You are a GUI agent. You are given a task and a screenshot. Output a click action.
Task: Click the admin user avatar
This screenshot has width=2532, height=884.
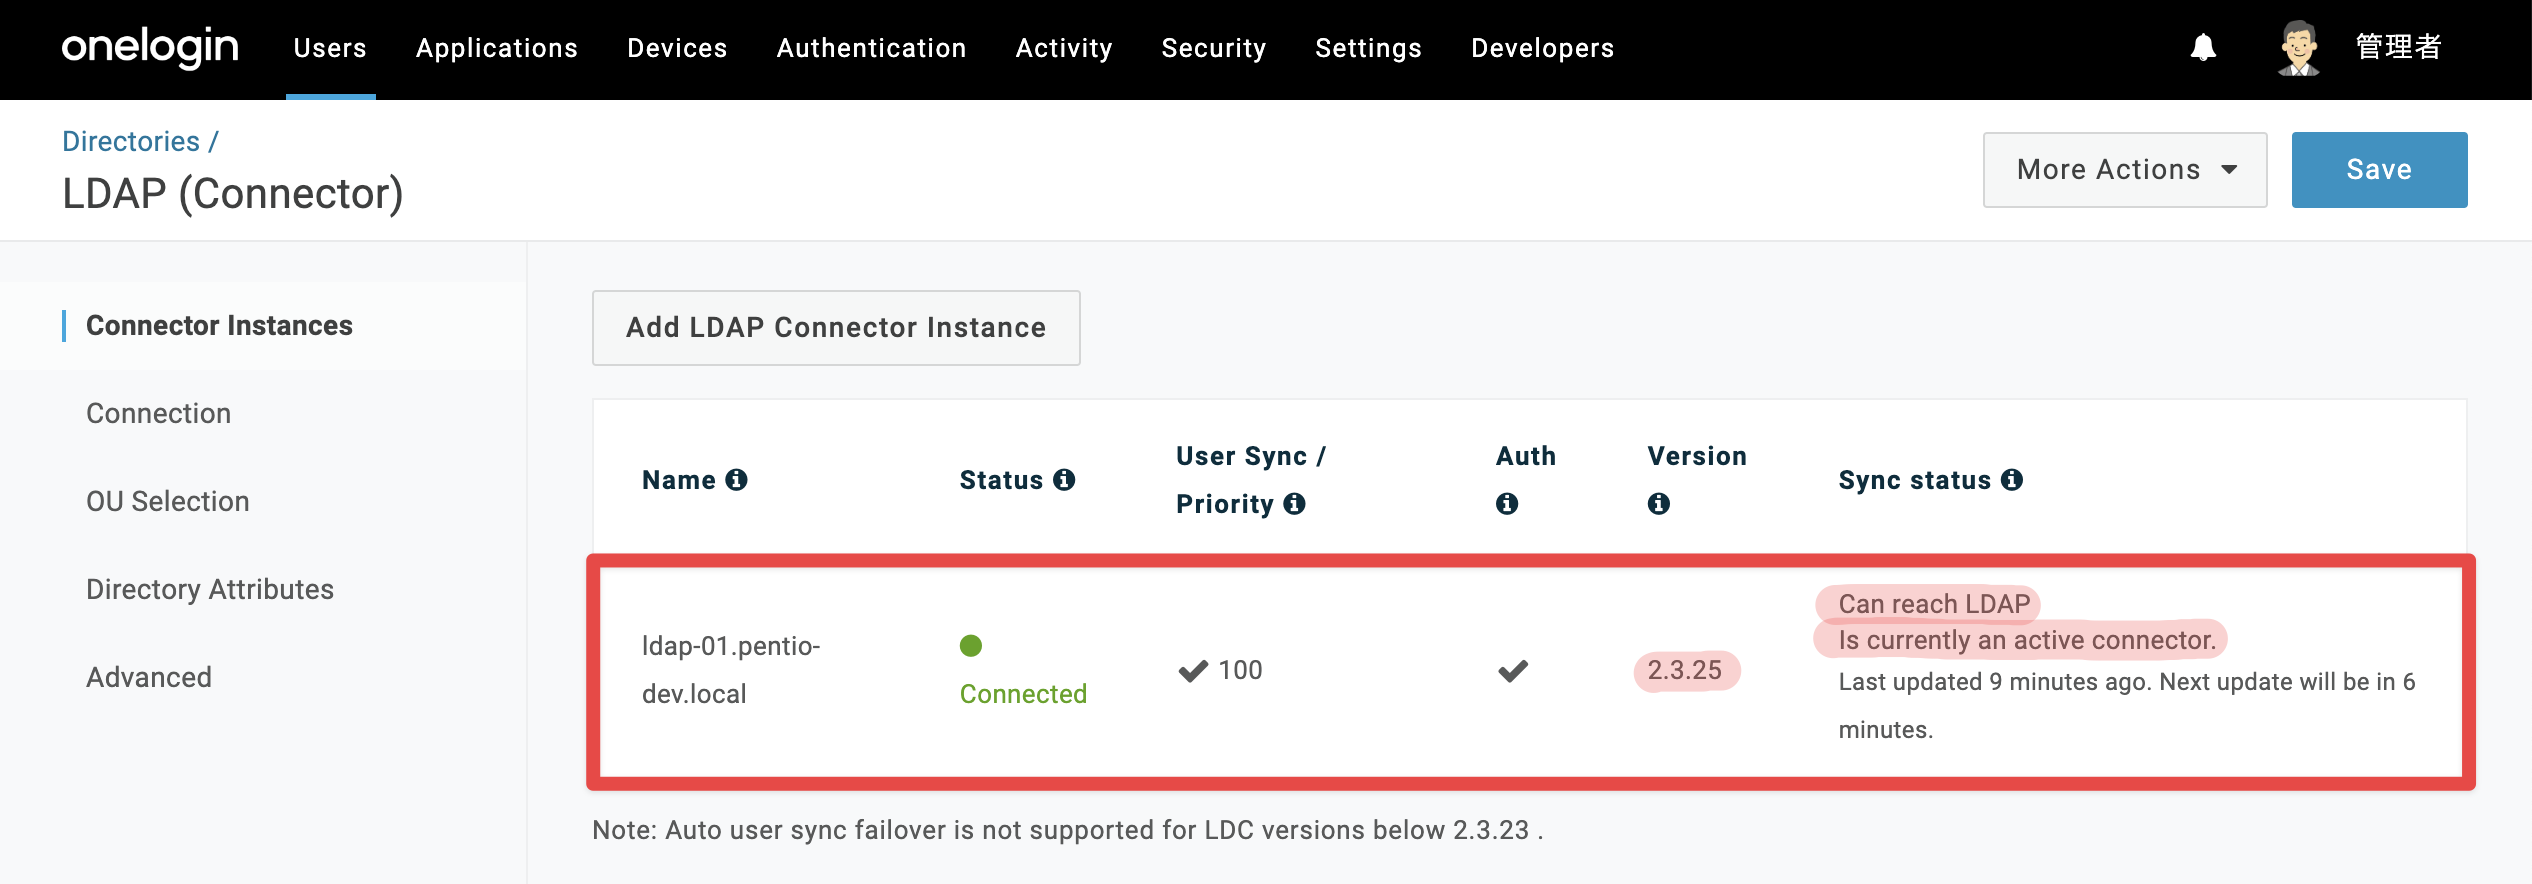(2298, 48)
